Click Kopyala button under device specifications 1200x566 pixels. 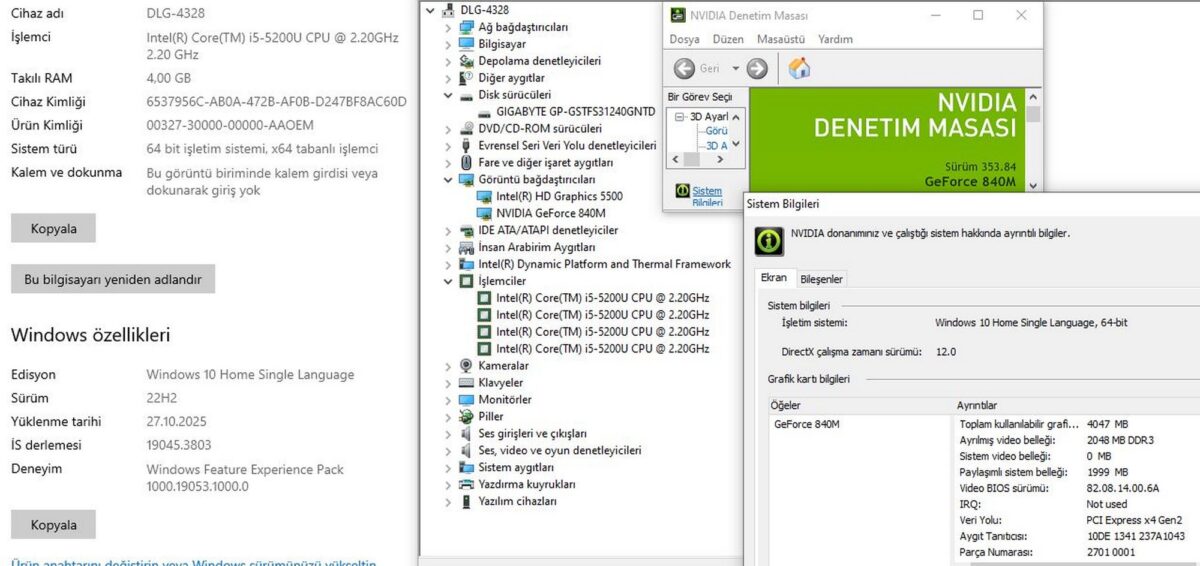coord(53,228)
